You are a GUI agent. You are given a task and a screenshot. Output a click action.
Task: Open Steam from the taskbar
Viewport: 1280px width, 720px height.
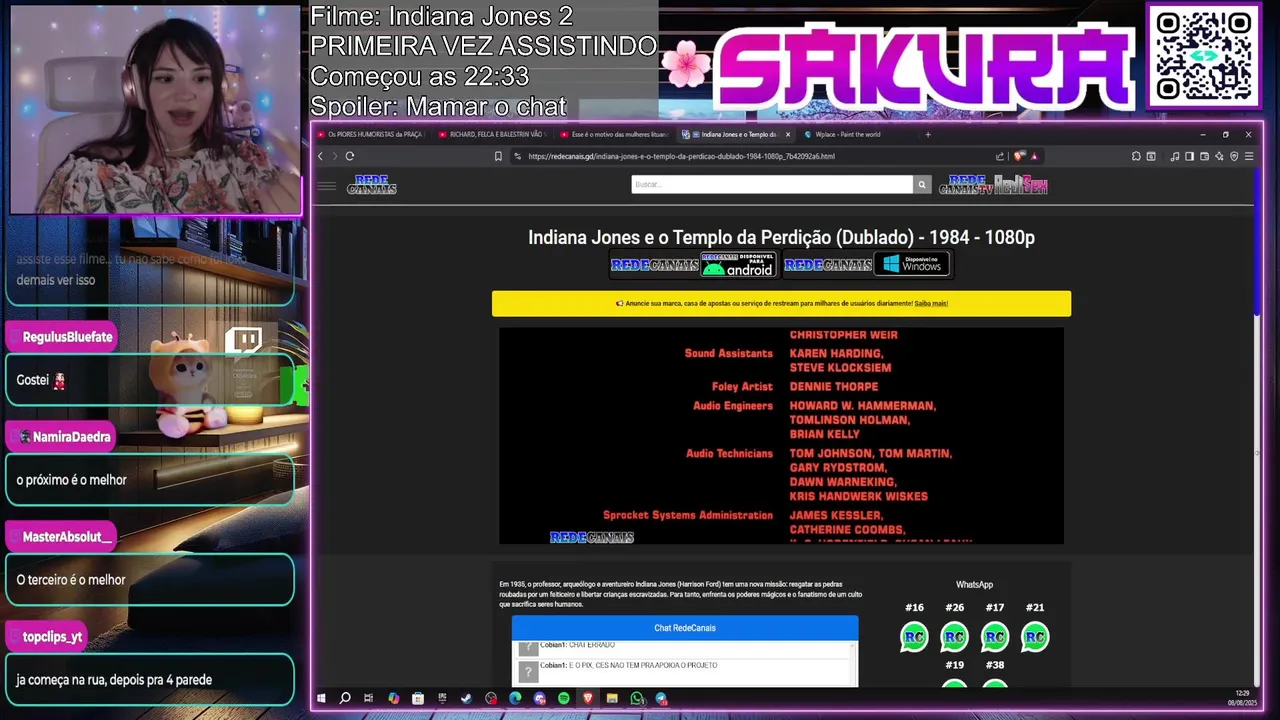coord(466,698)
